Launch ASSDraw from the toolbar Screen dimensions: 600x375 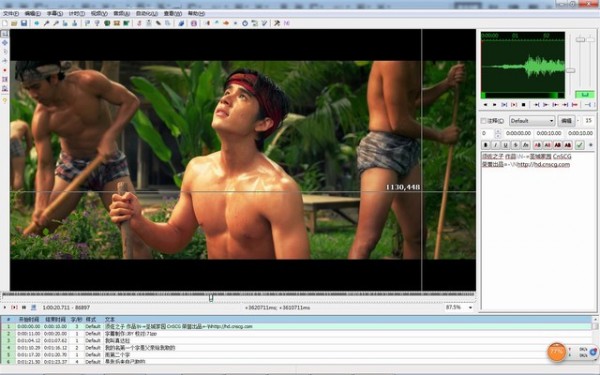click(194, 23)
